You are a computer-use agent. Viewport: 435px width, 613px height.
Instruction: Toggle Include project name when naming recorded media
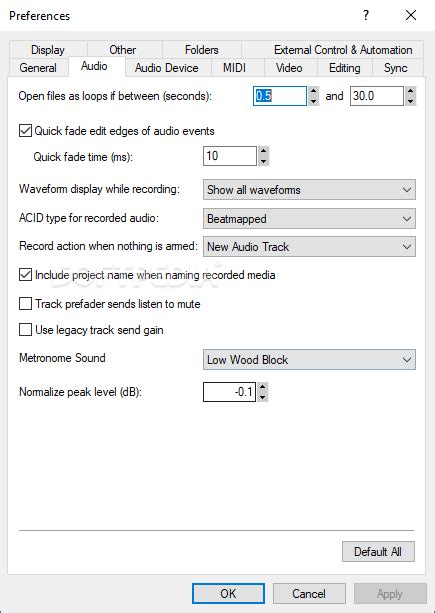click(25, 275)
